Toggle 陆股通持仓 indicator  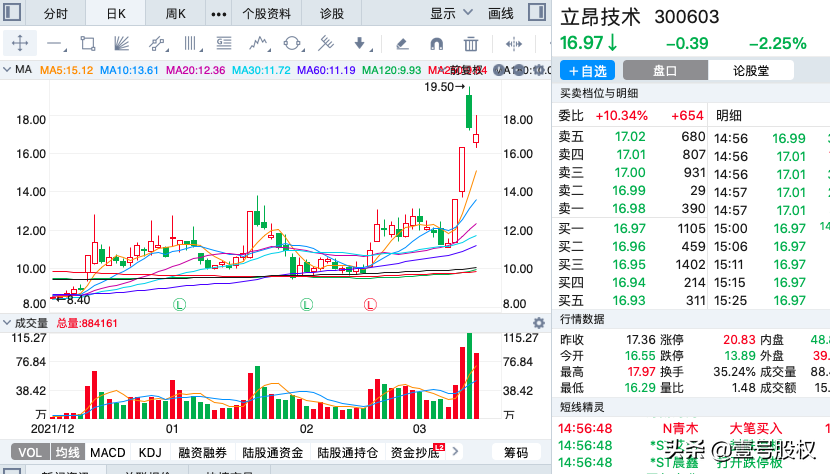(x=347, y=452)
